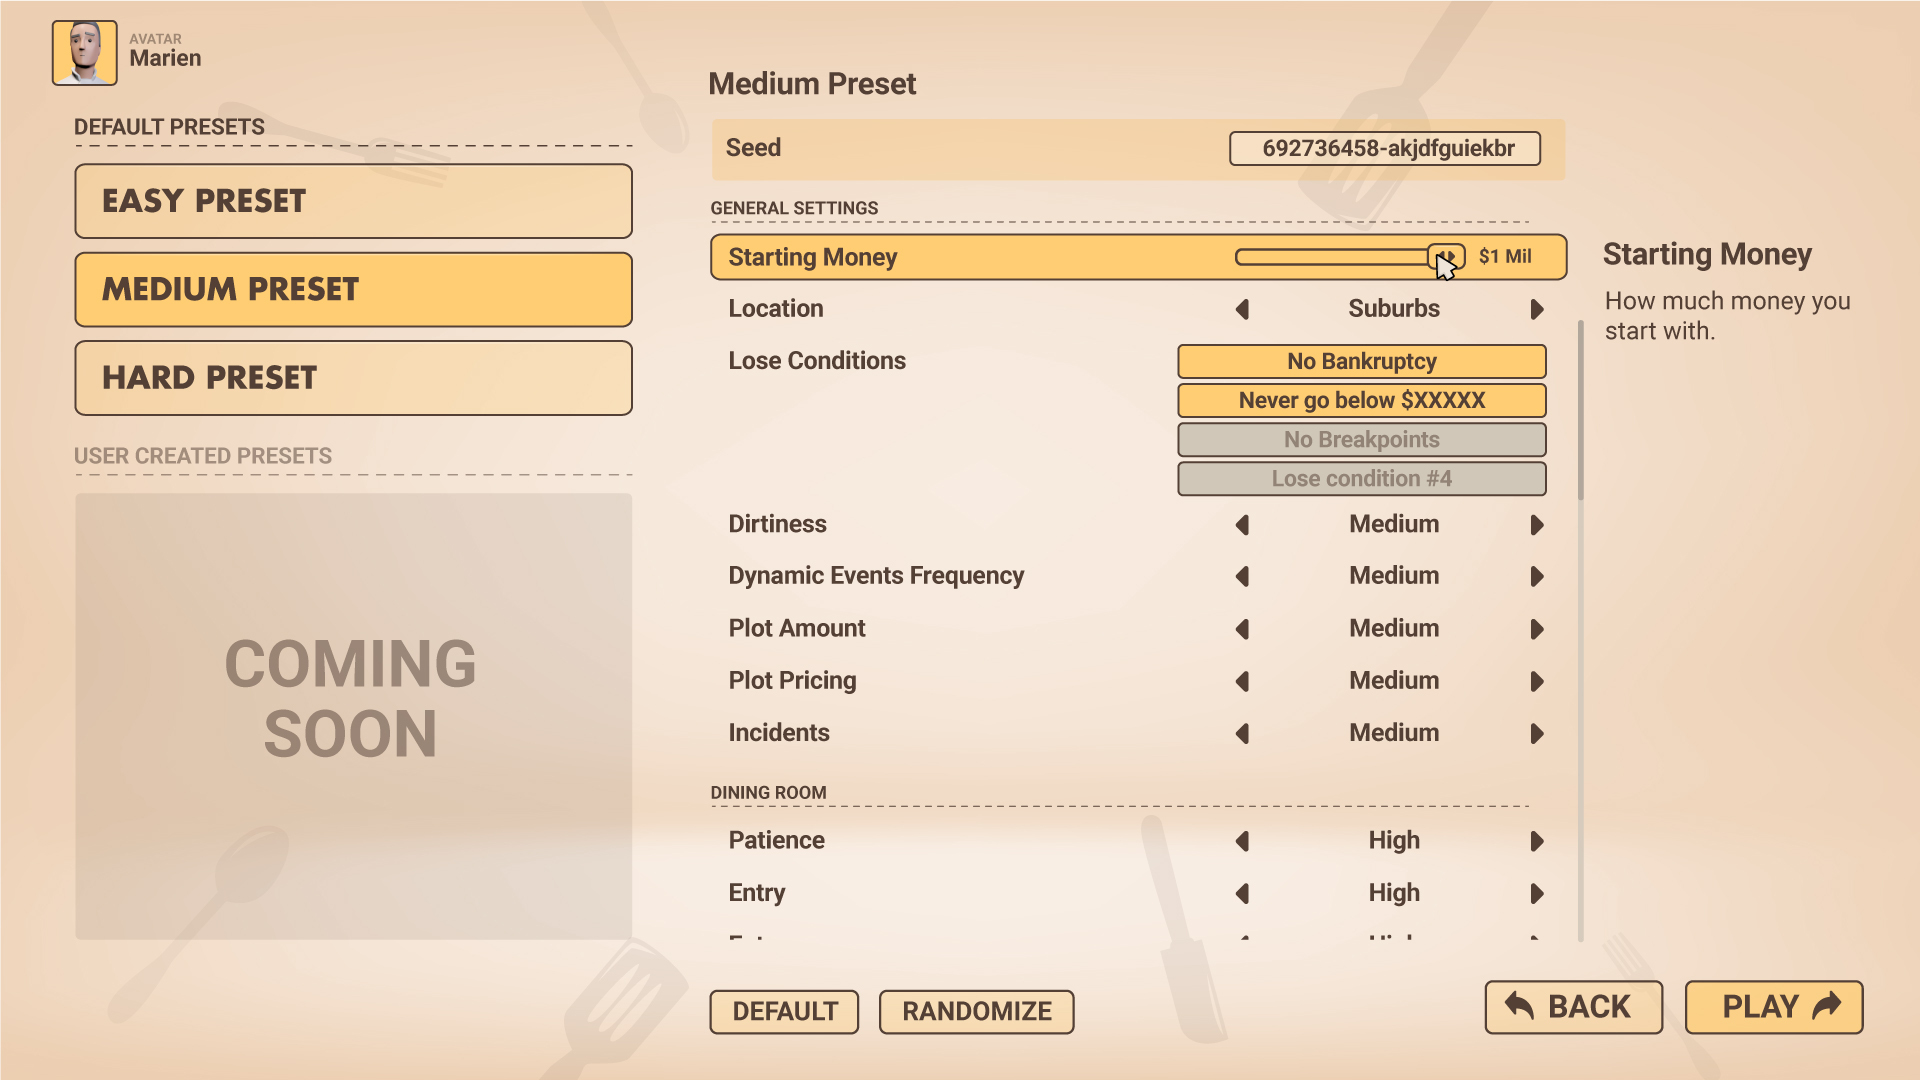This screenshot has width=1920, height=1080.
Task: Increase Plot Amount with right arrow
Action: pyautogui.click(x=1537, y=629)
